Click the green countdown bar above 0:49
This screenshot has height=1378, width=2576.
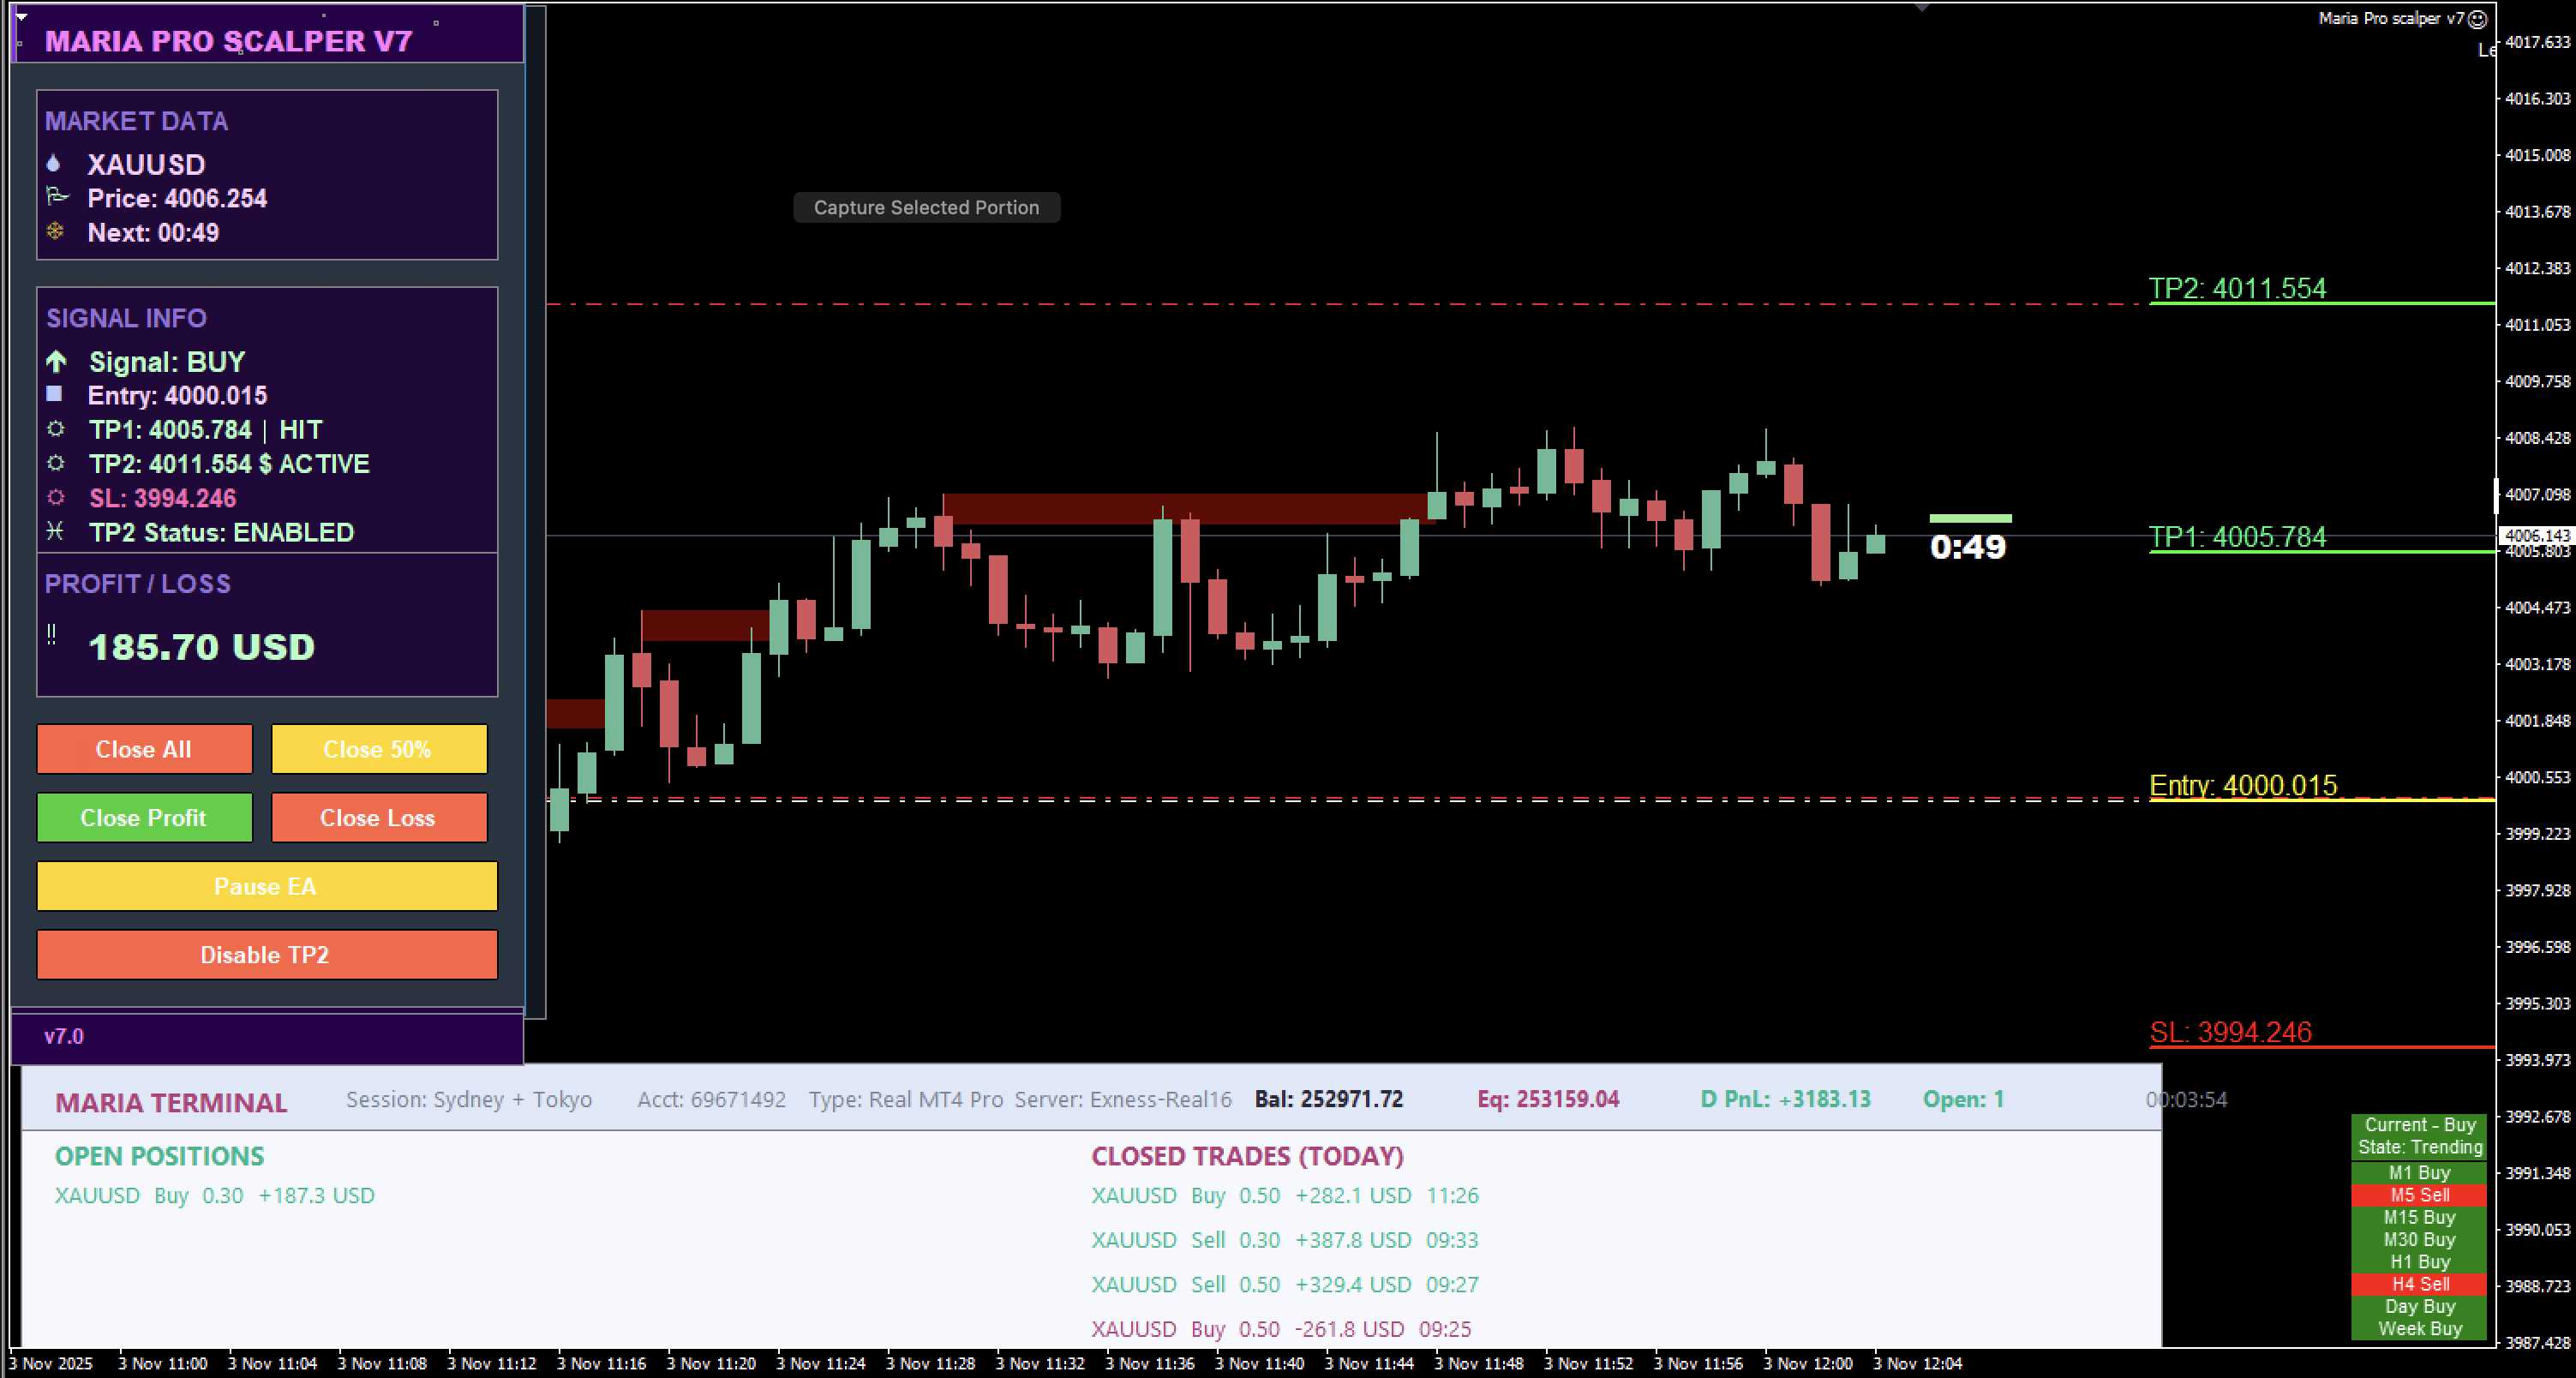[x=1969, y=518]
